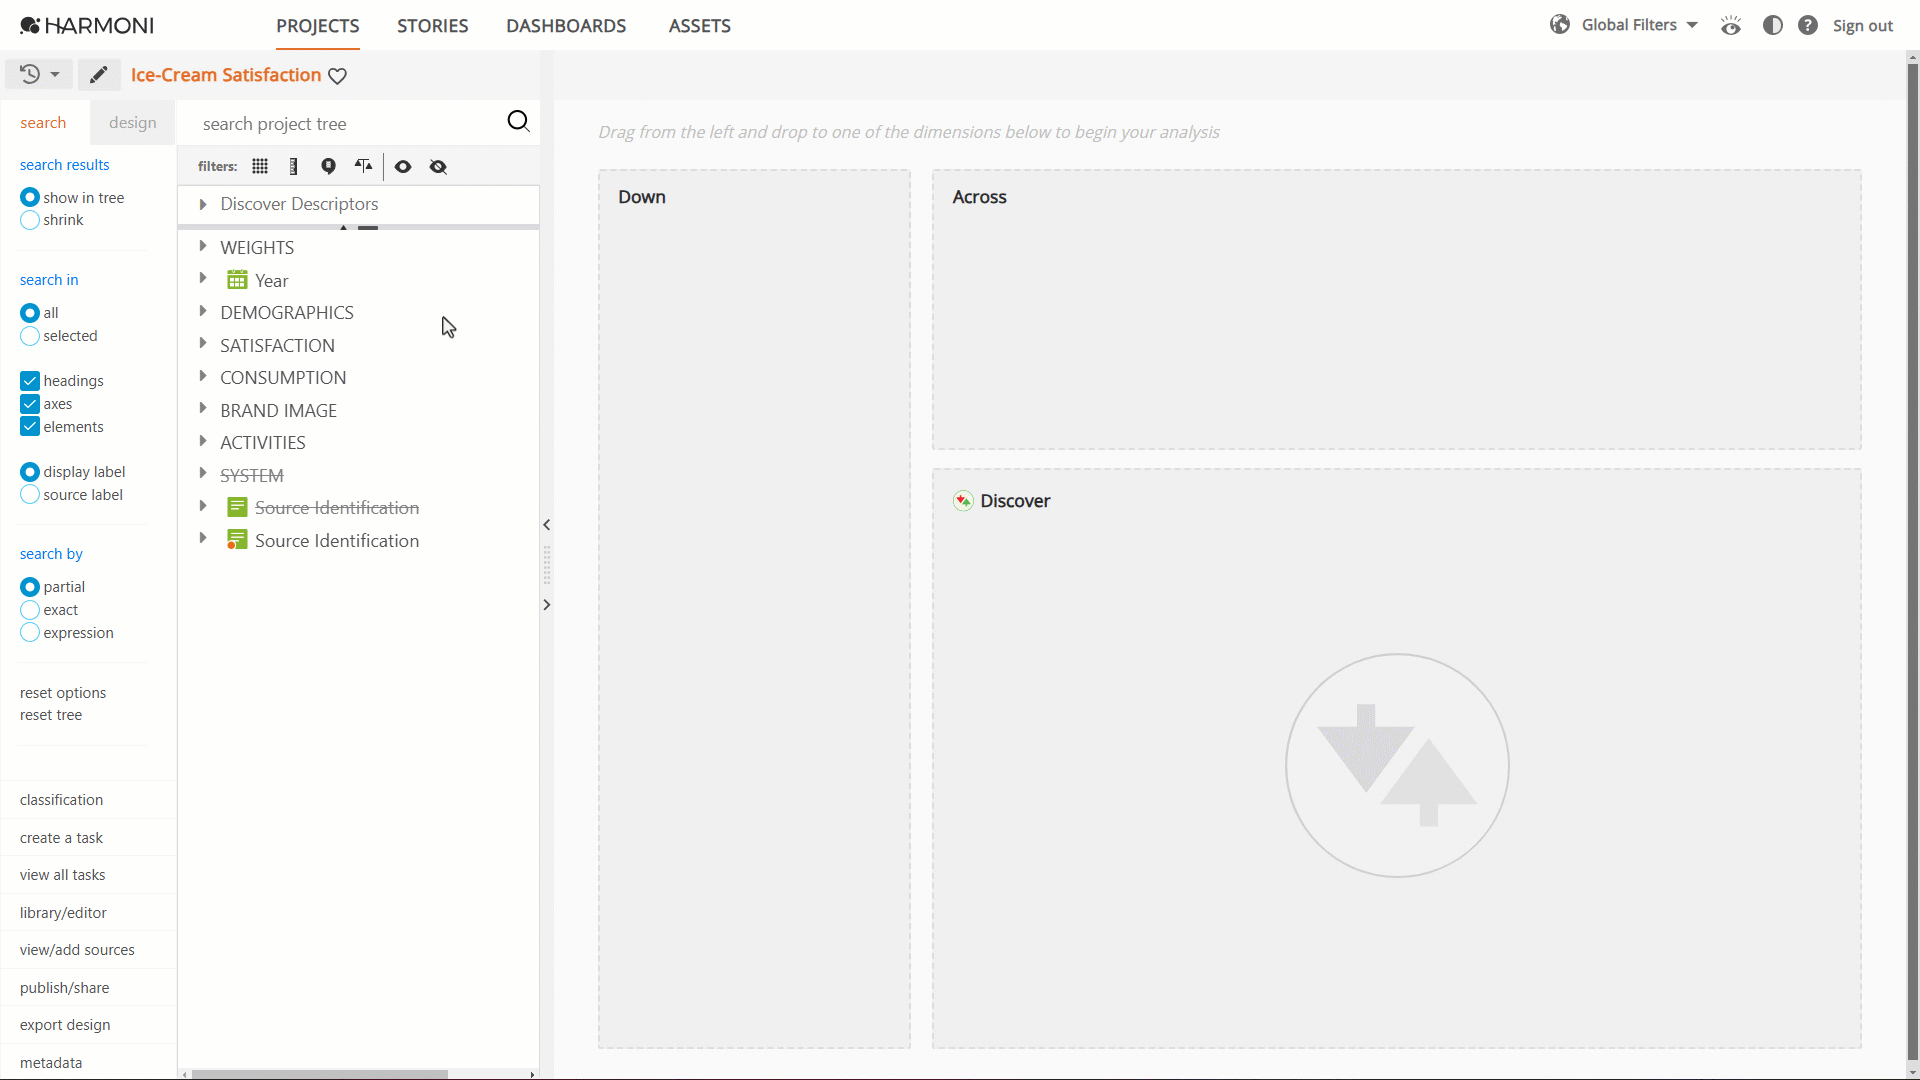Click 'reset tree' link
The width and height of the screenshot is (1920, 1080).
(51, 715)
